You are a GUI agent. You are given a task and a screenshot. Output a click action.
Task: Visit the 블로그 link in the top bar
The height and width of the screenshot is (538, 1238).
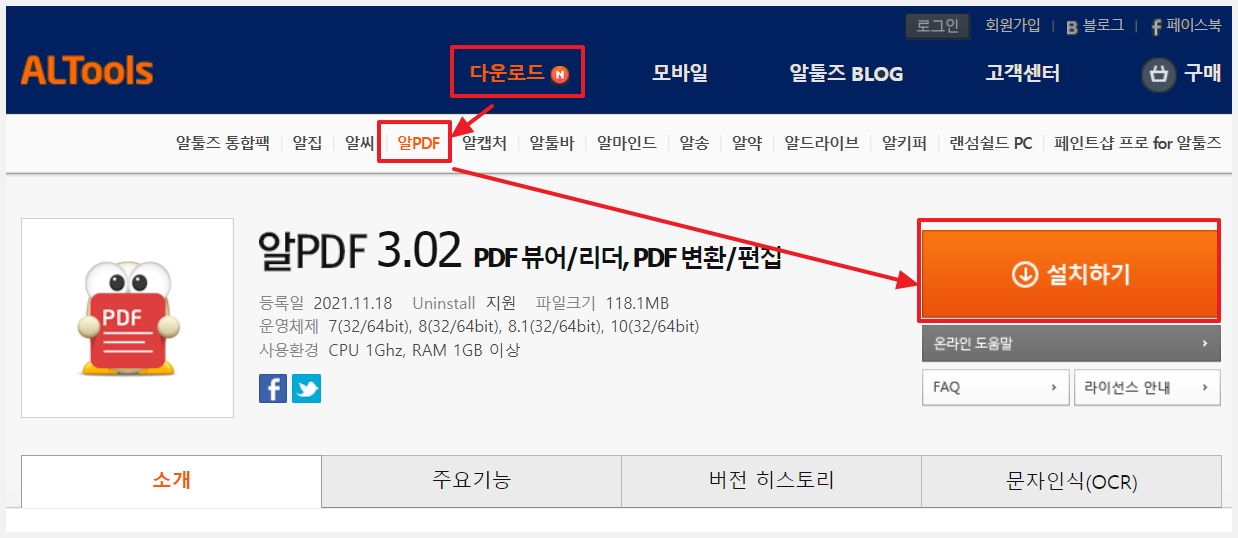(x=1095, y=26)
